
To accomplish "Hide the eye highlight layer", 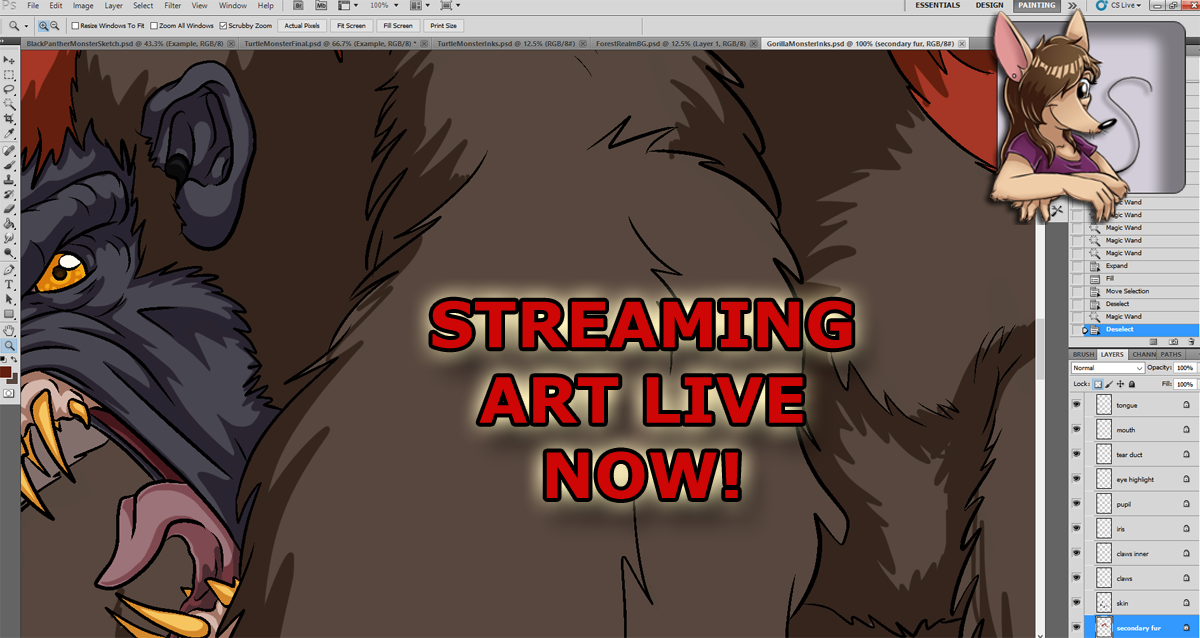I will [1077, 480].
